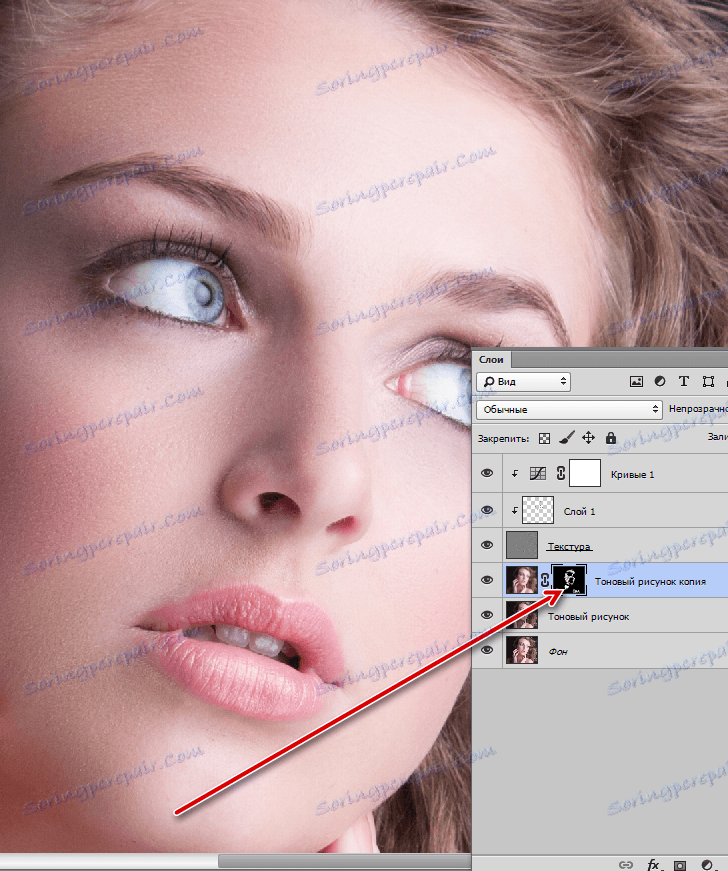Click the thumbnail of Тоновый рисунок layer
728x871 pixels.
522,615
